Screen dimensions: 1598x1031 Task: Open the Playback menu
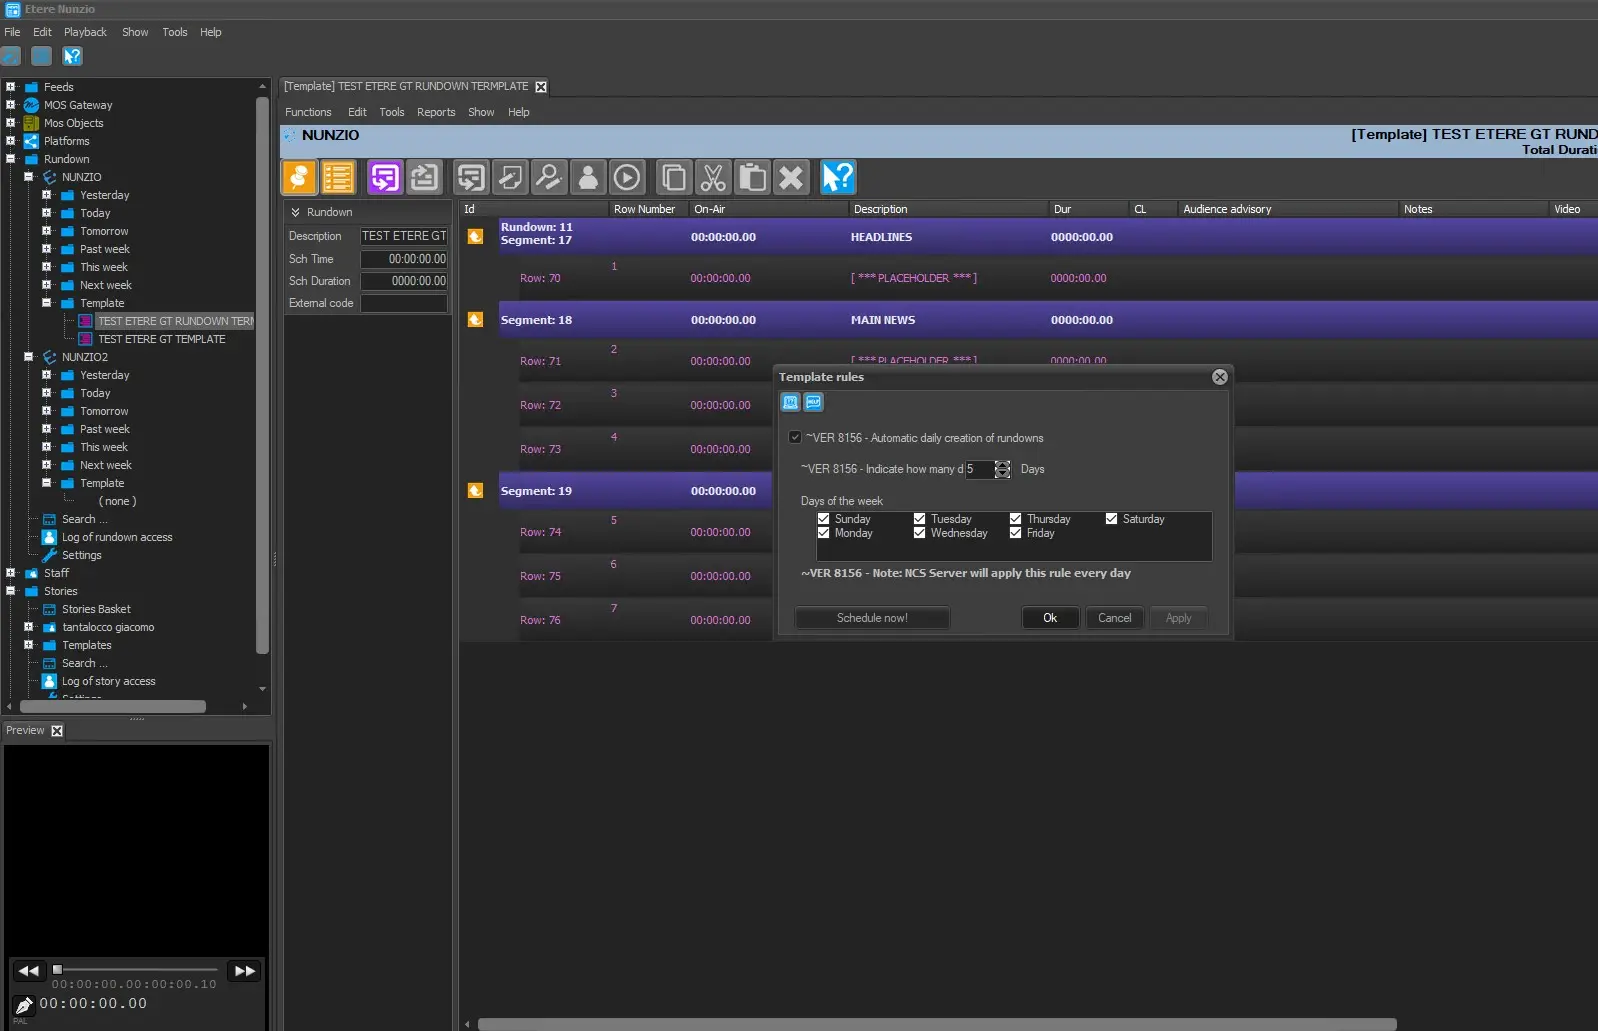[85, 32]
